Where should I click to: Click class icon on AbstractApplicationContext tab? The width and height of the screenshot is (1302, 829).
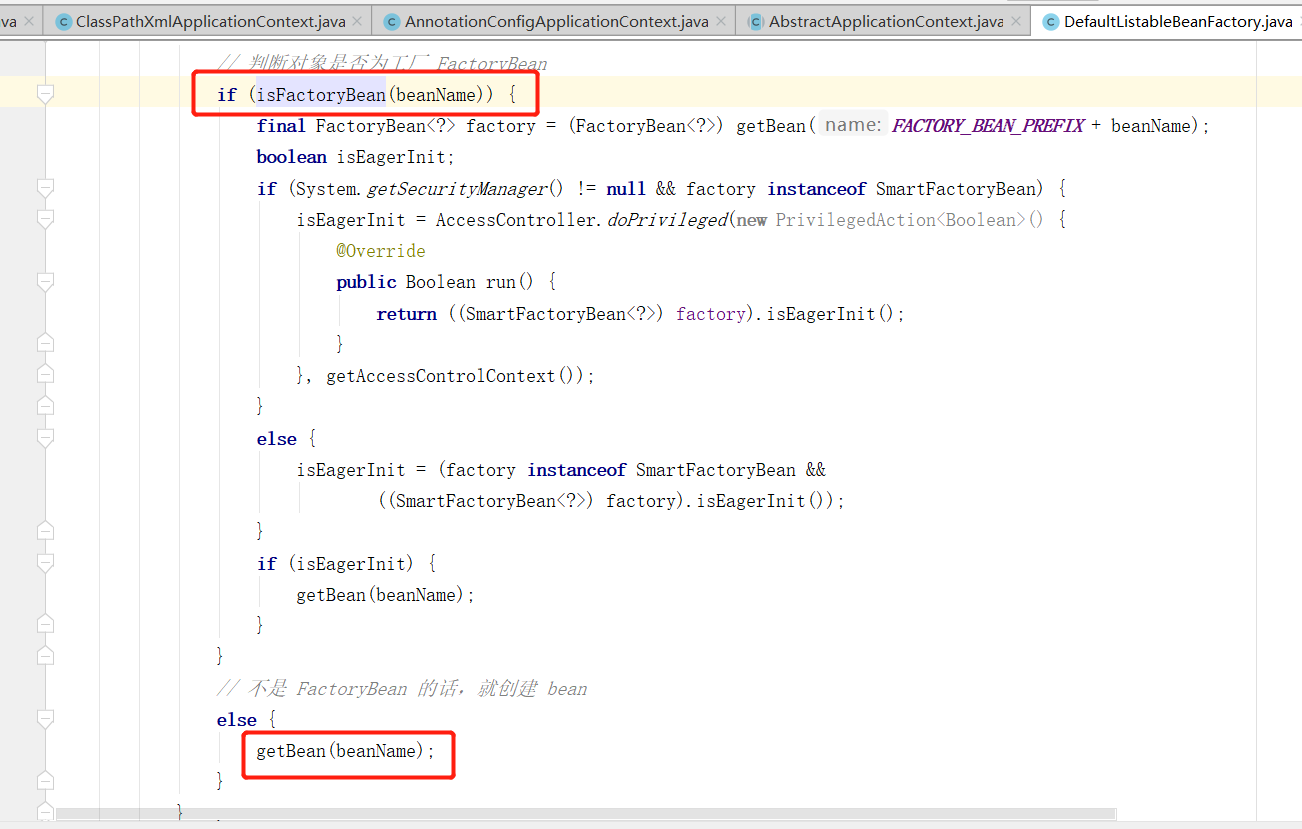coord(756,21)
